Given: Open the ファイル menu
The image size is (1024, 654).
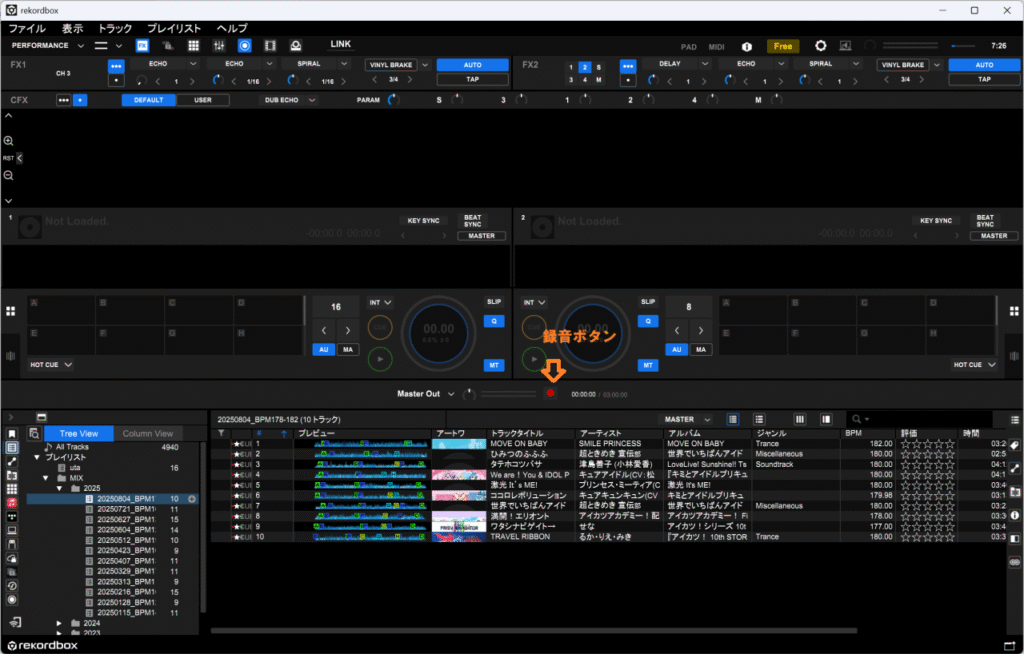Looking at the screenshot, I should click(27, 28).
